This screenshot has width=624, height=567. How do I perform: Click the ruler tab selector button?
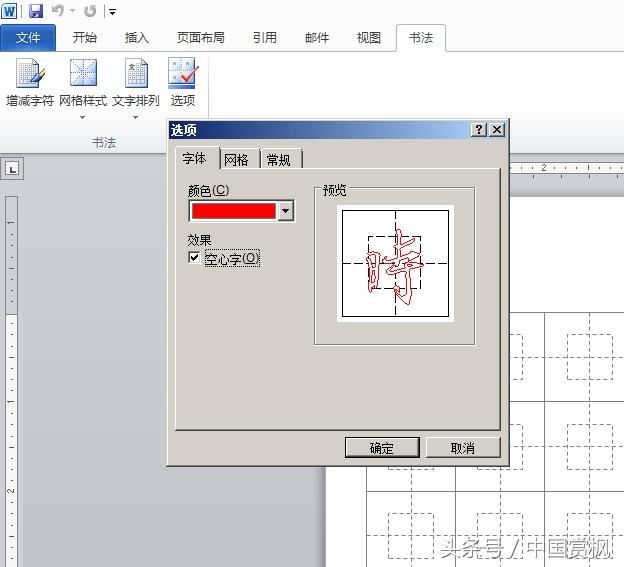12,169
